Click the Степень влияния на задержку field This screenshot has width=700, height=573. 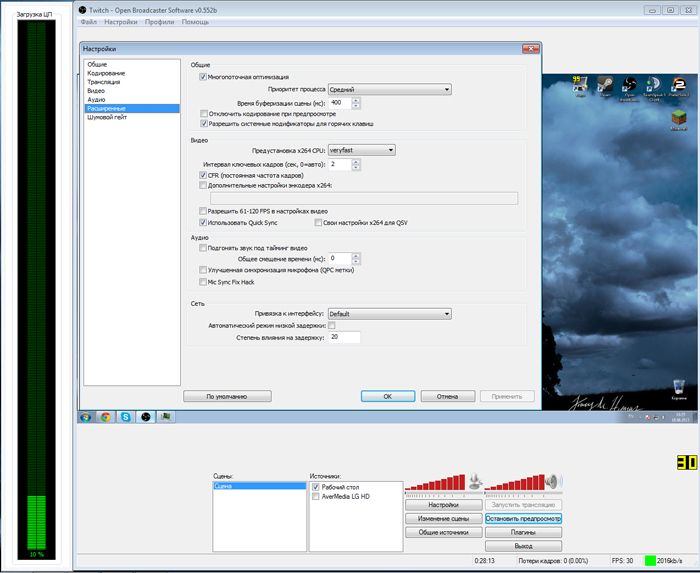344,338
